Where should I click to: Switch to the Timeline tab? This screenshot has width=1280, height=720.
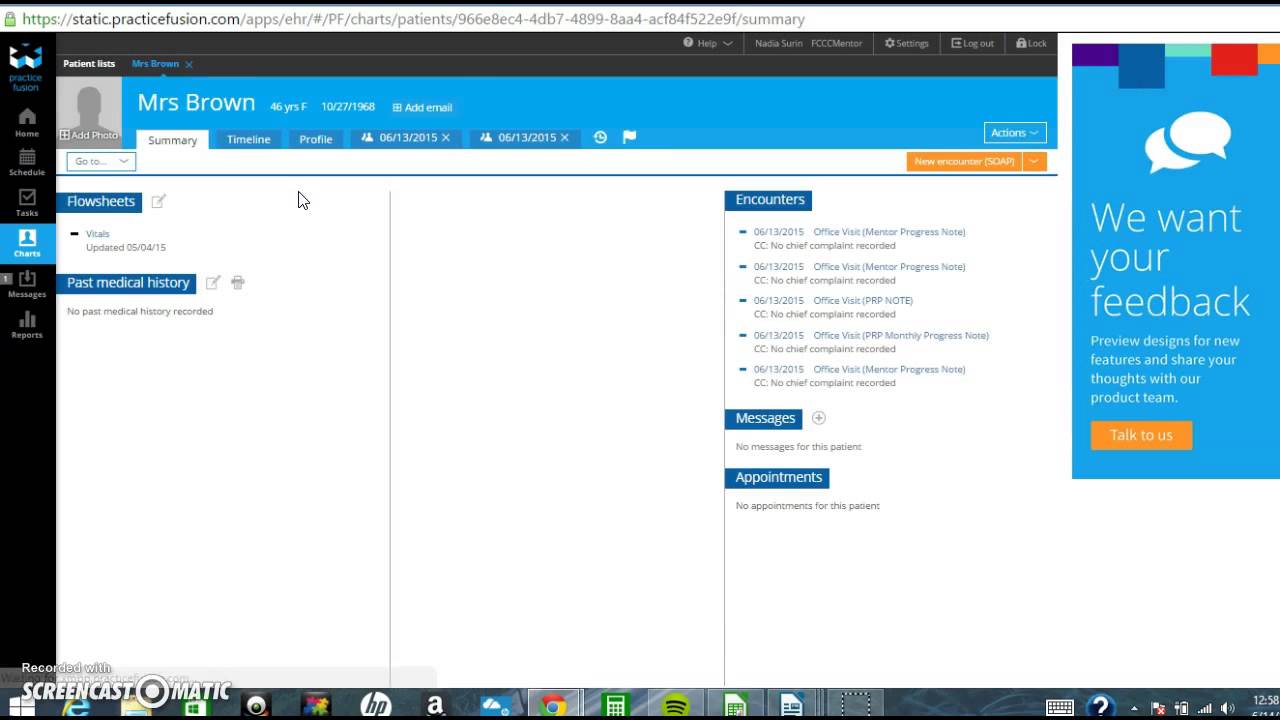click(x=248, y=139)
